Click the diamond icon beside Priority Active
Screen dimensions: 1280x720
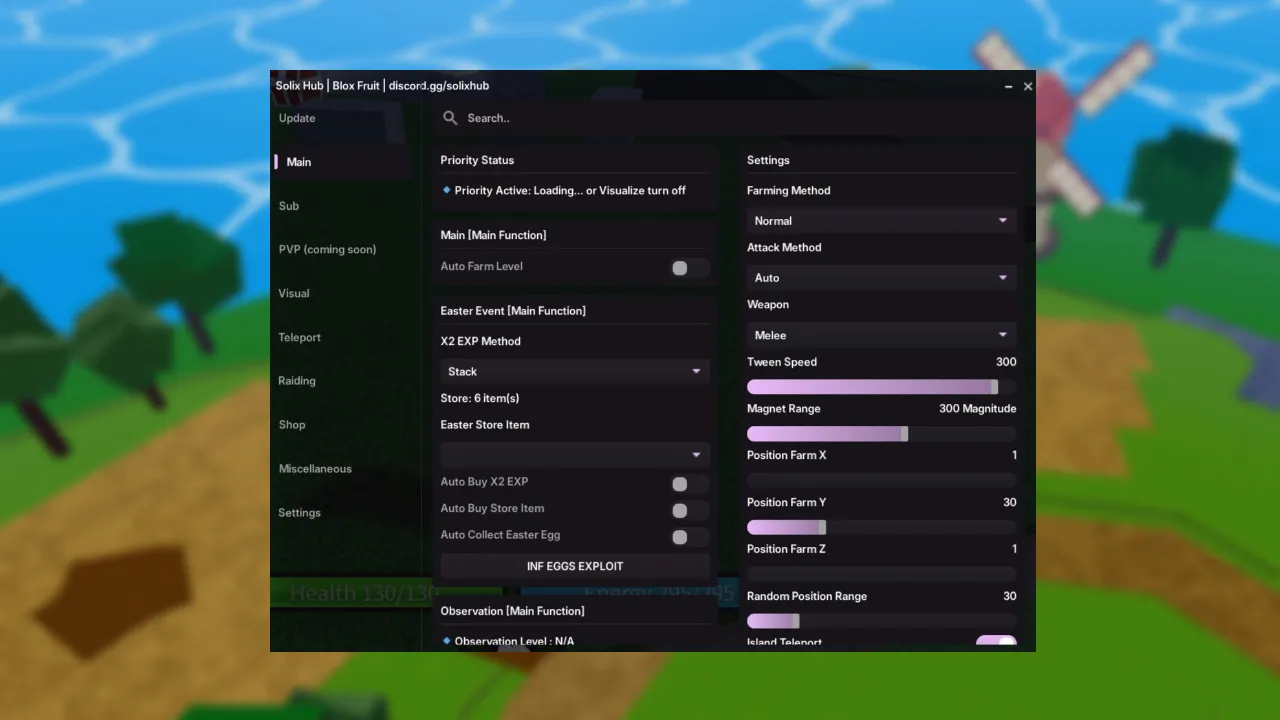click(444, 190)
